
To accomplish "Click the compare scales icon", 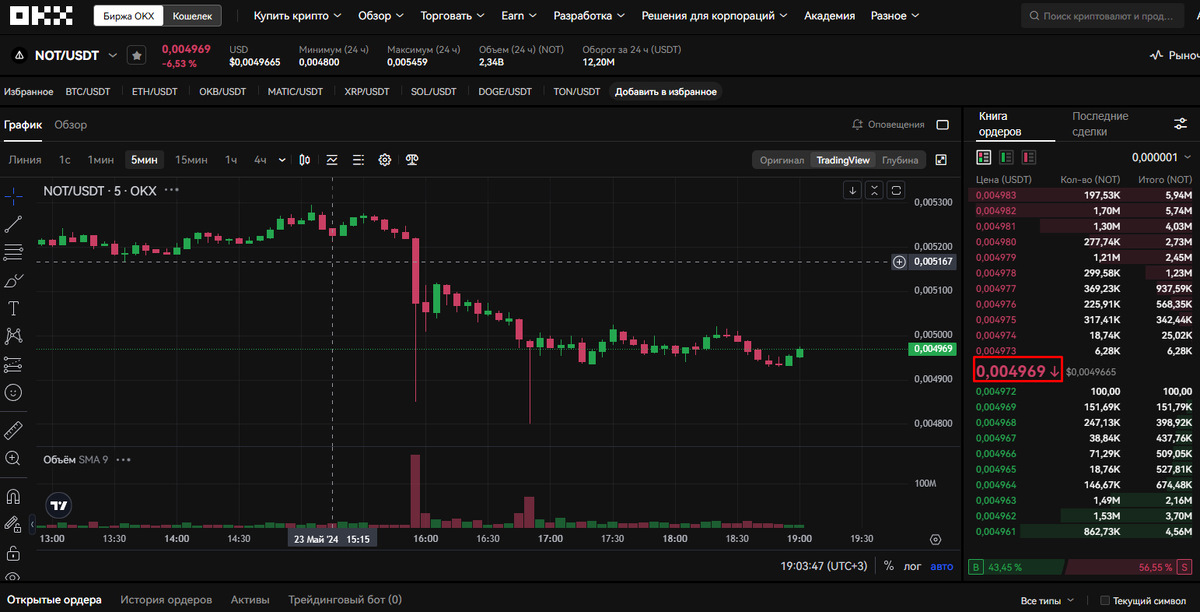I will point(411,159).
